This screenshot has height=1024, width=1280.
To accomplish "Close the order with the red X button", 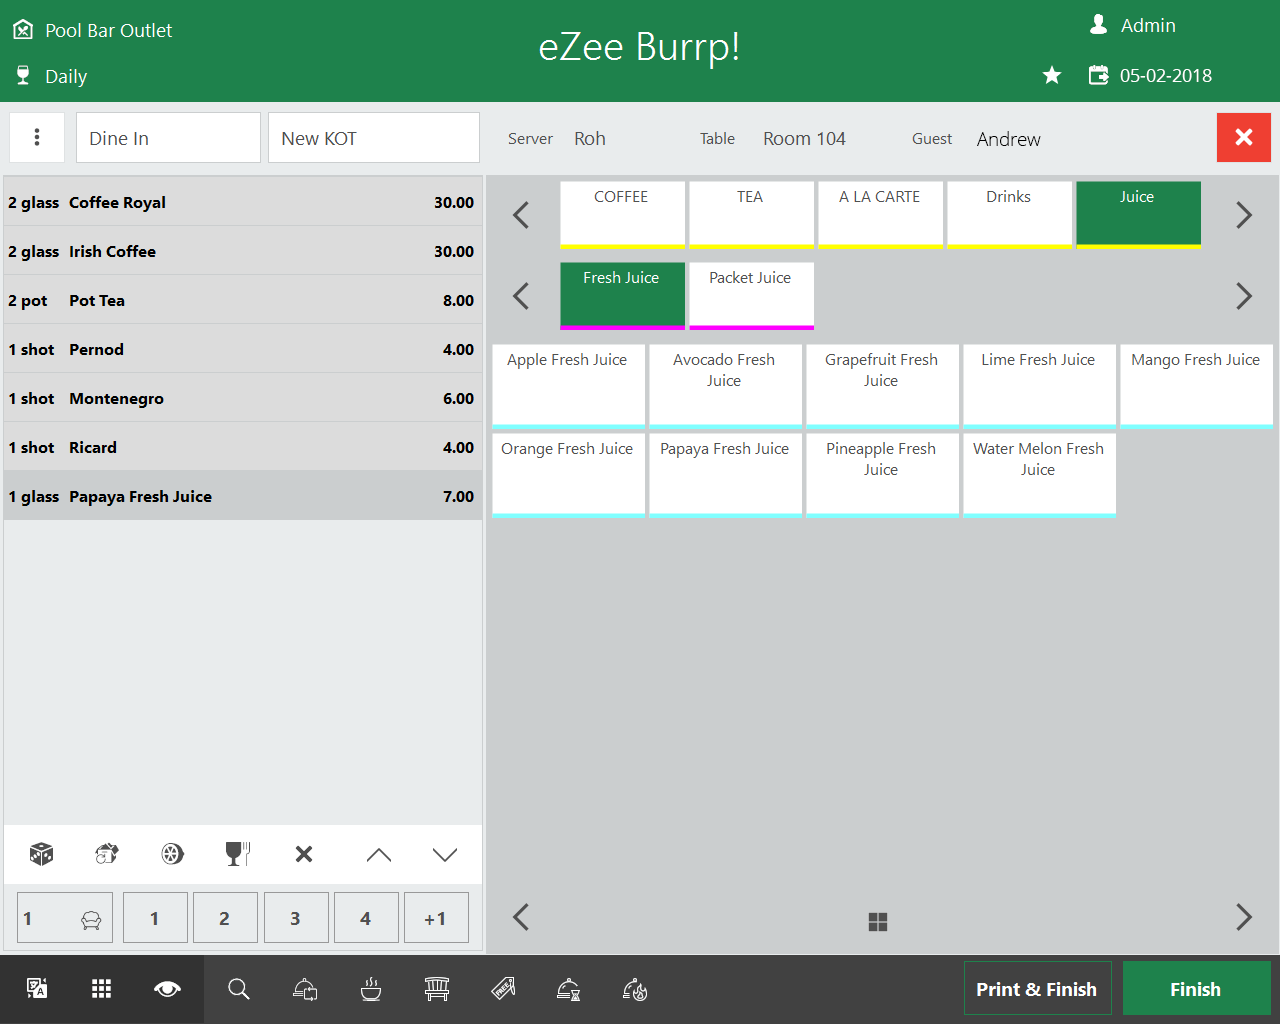I will point(1244,137).
